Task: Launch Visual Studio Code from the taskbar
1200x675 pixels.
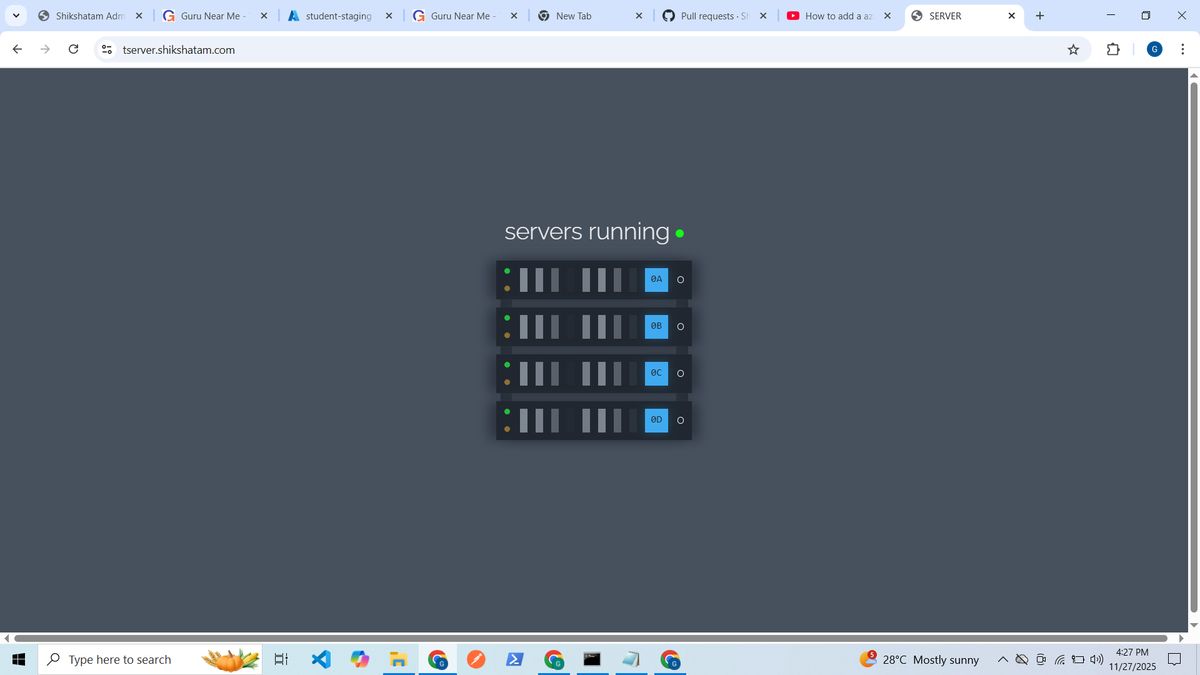Action: tap(320, 659)
